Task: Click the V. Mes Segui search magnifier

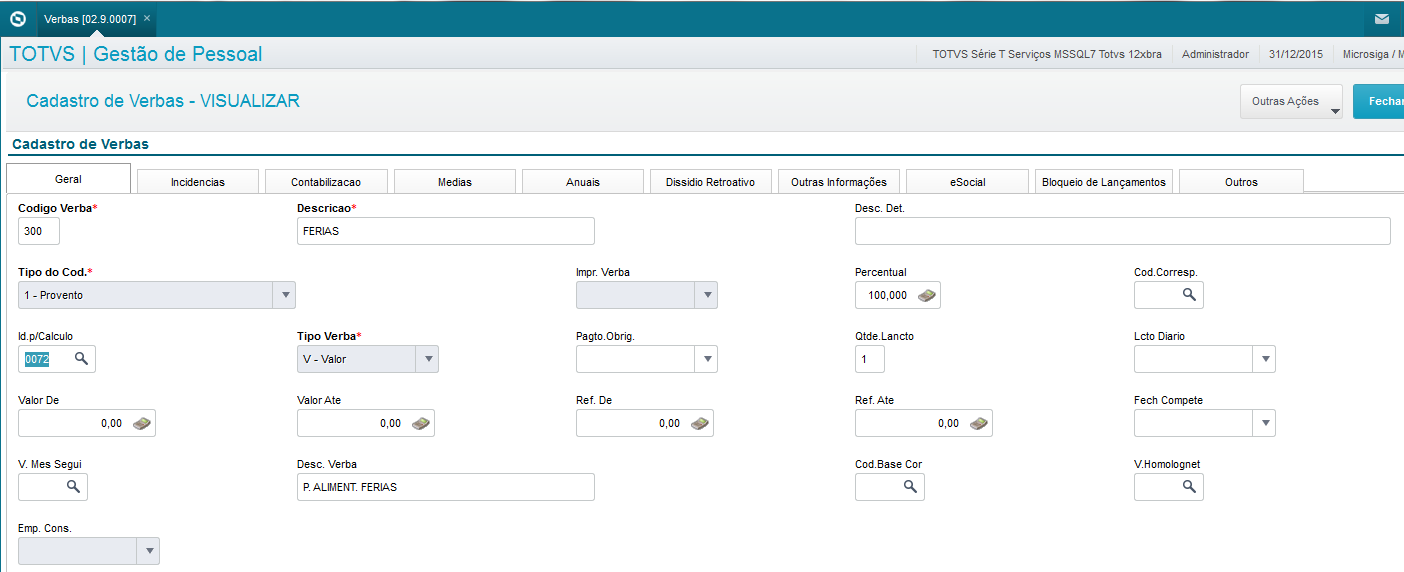Action: click(73, 487)
